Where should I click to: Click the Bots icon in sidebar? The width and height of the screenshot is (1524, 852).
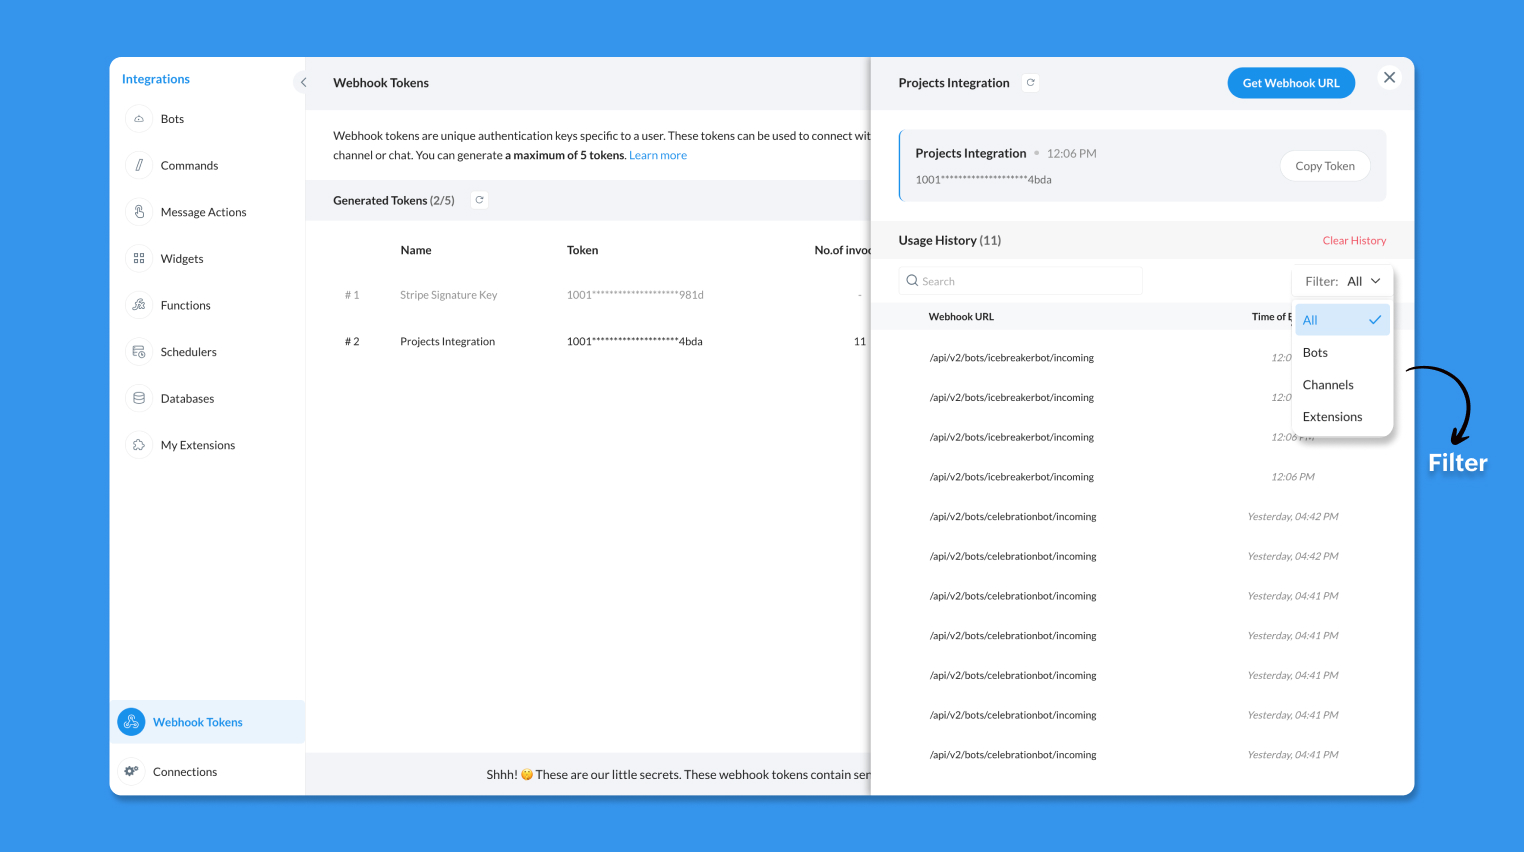point(139,119)
